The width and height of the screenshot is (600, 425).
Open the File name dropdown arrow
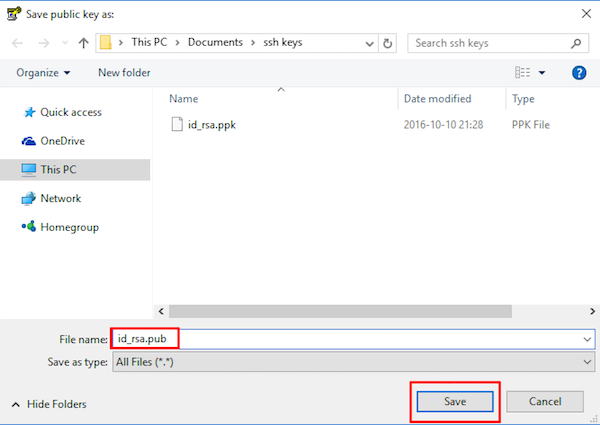[x=587, y=339]
